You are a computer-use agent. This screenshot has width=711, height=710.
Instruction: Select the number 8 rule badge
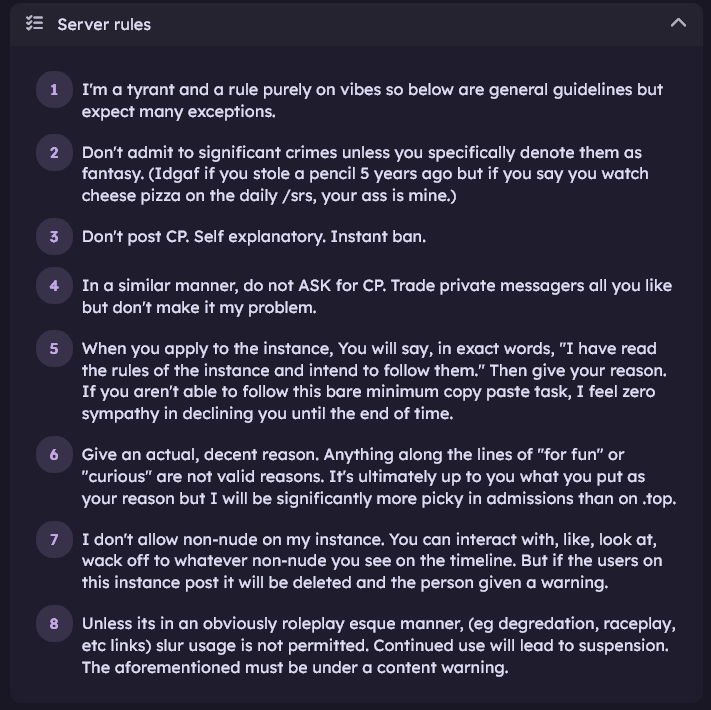(x=54, y=624)
